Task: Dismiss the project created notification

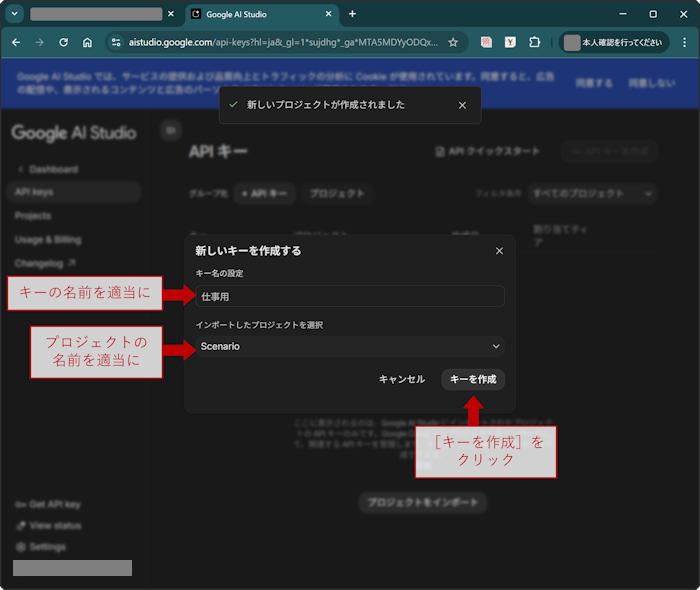Action: (x=462, y=105)
